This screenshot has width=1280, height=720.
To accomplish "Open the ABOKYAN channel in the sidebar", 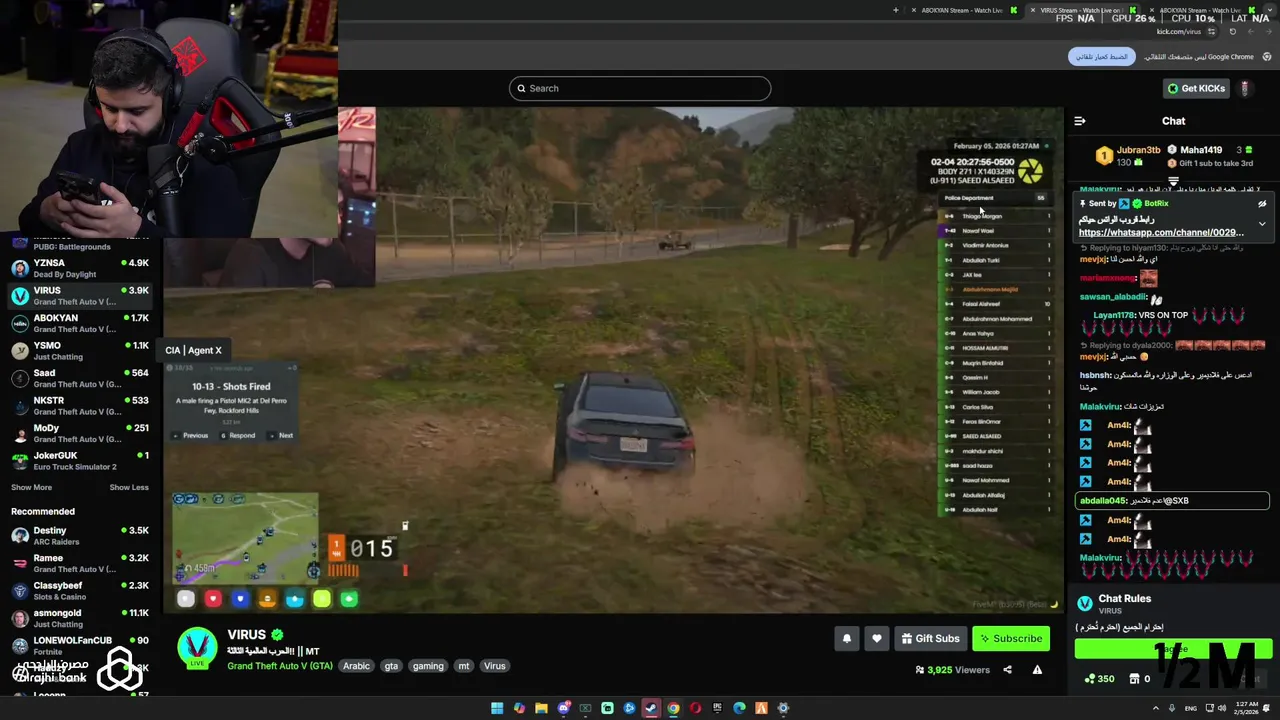I will [80, 323].
